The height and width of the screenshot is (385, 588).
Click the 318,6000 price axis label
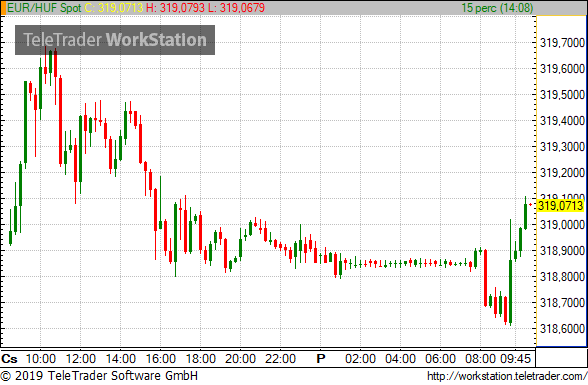(562, 329)
